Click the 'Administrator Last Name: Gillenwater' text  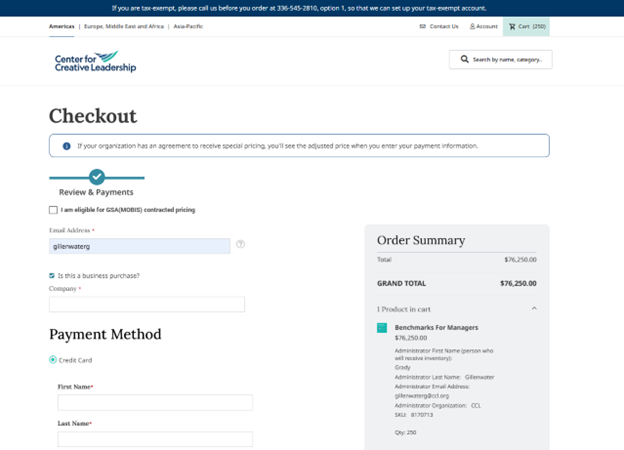click(444, 377)
